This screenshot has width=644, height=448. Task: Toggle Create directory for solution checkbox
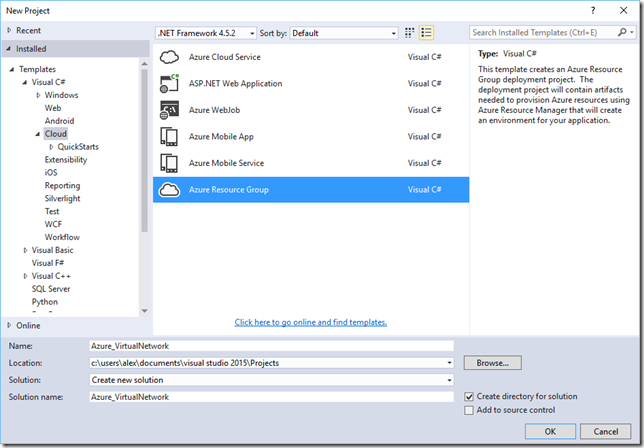(469, 397)
